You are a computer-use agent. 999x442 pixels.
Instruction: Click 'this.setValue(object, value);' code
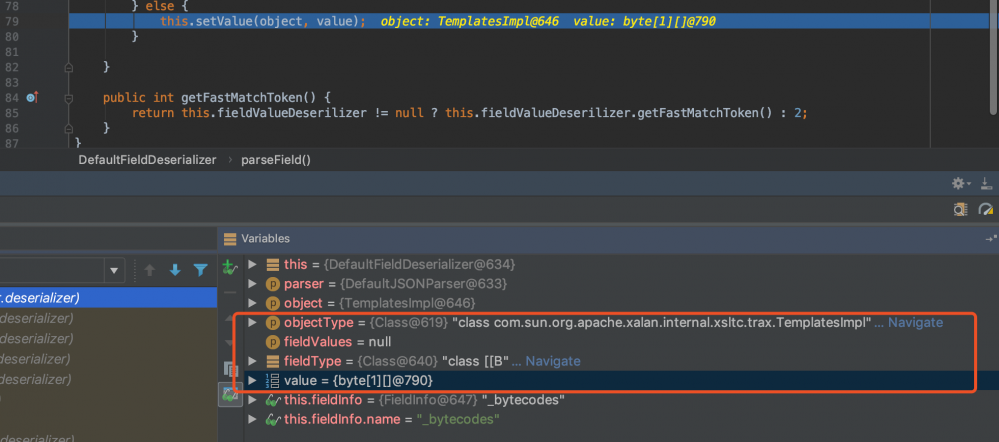263,21
